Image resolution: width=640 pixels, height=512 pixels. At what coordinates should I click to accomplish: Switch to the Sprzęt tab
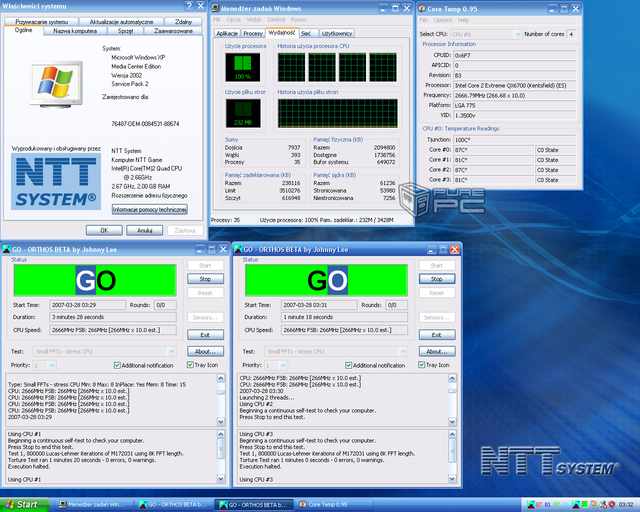pyautogui.click(x=125, y=31)
